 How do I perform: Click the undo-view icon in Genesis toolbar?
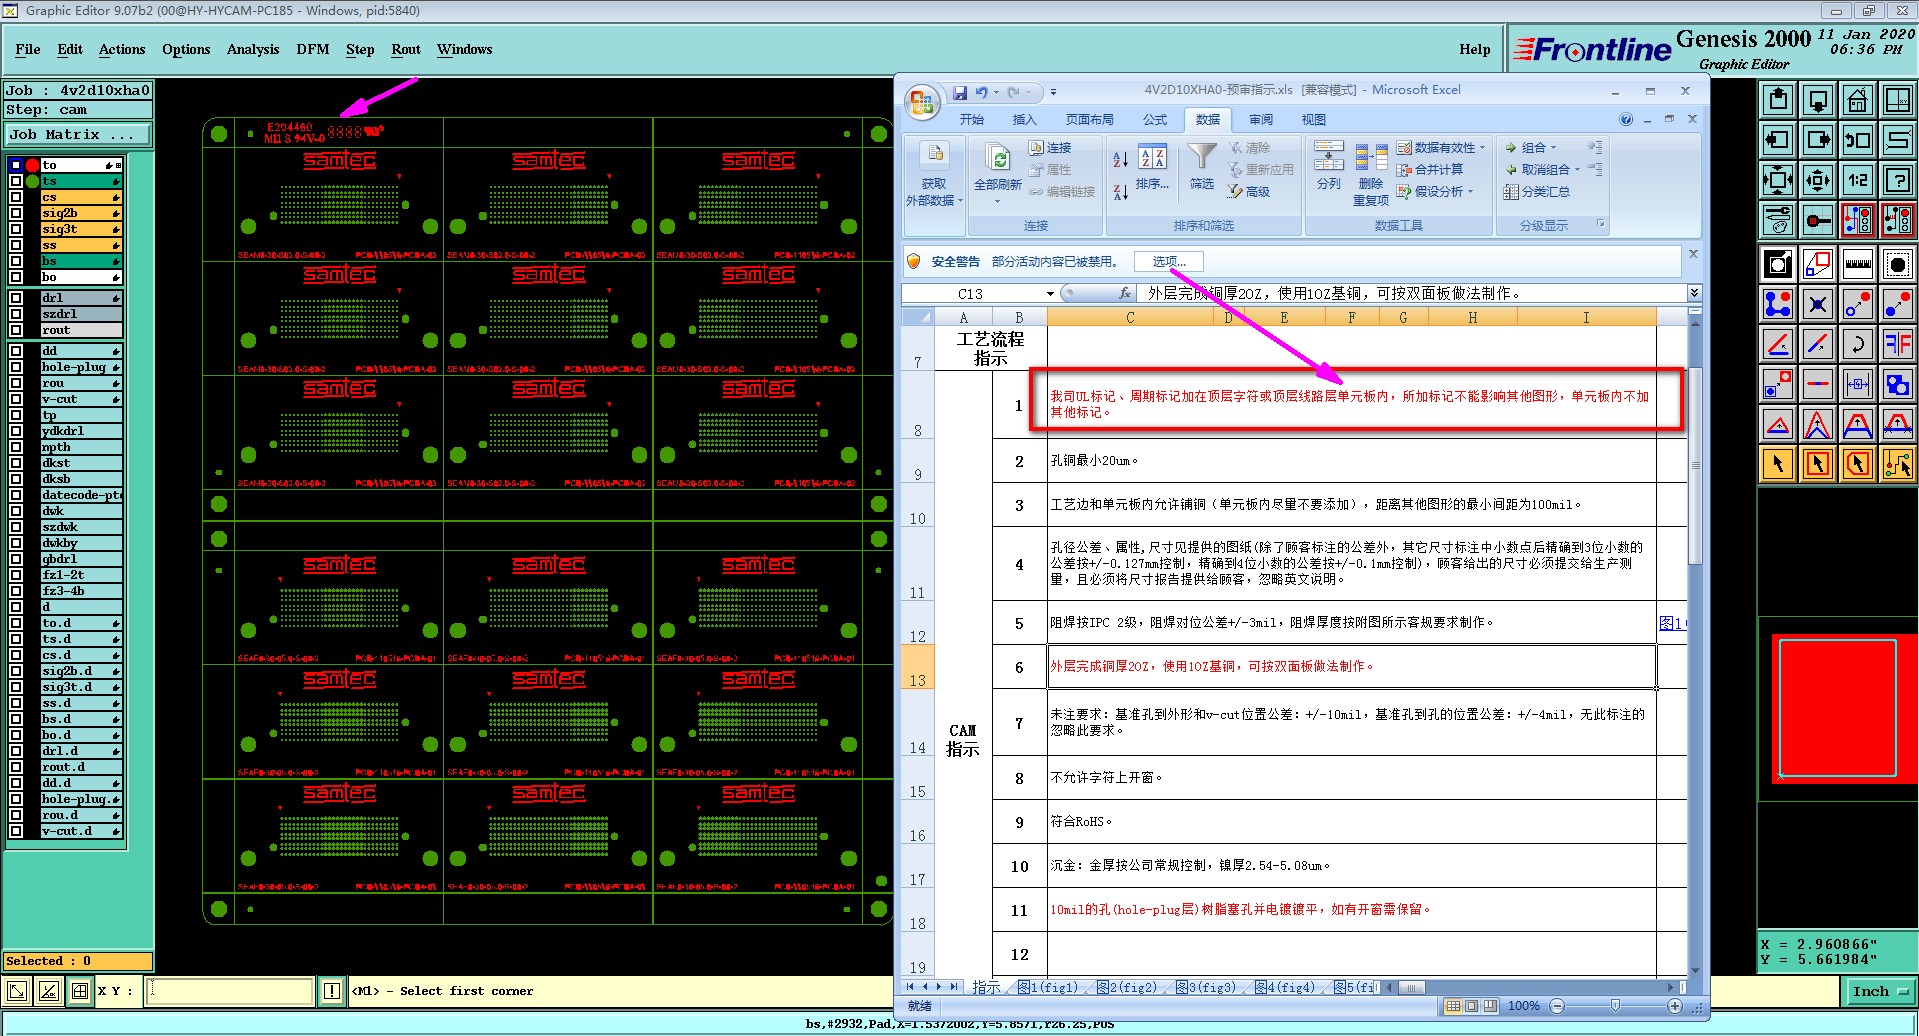point(1857,140)
